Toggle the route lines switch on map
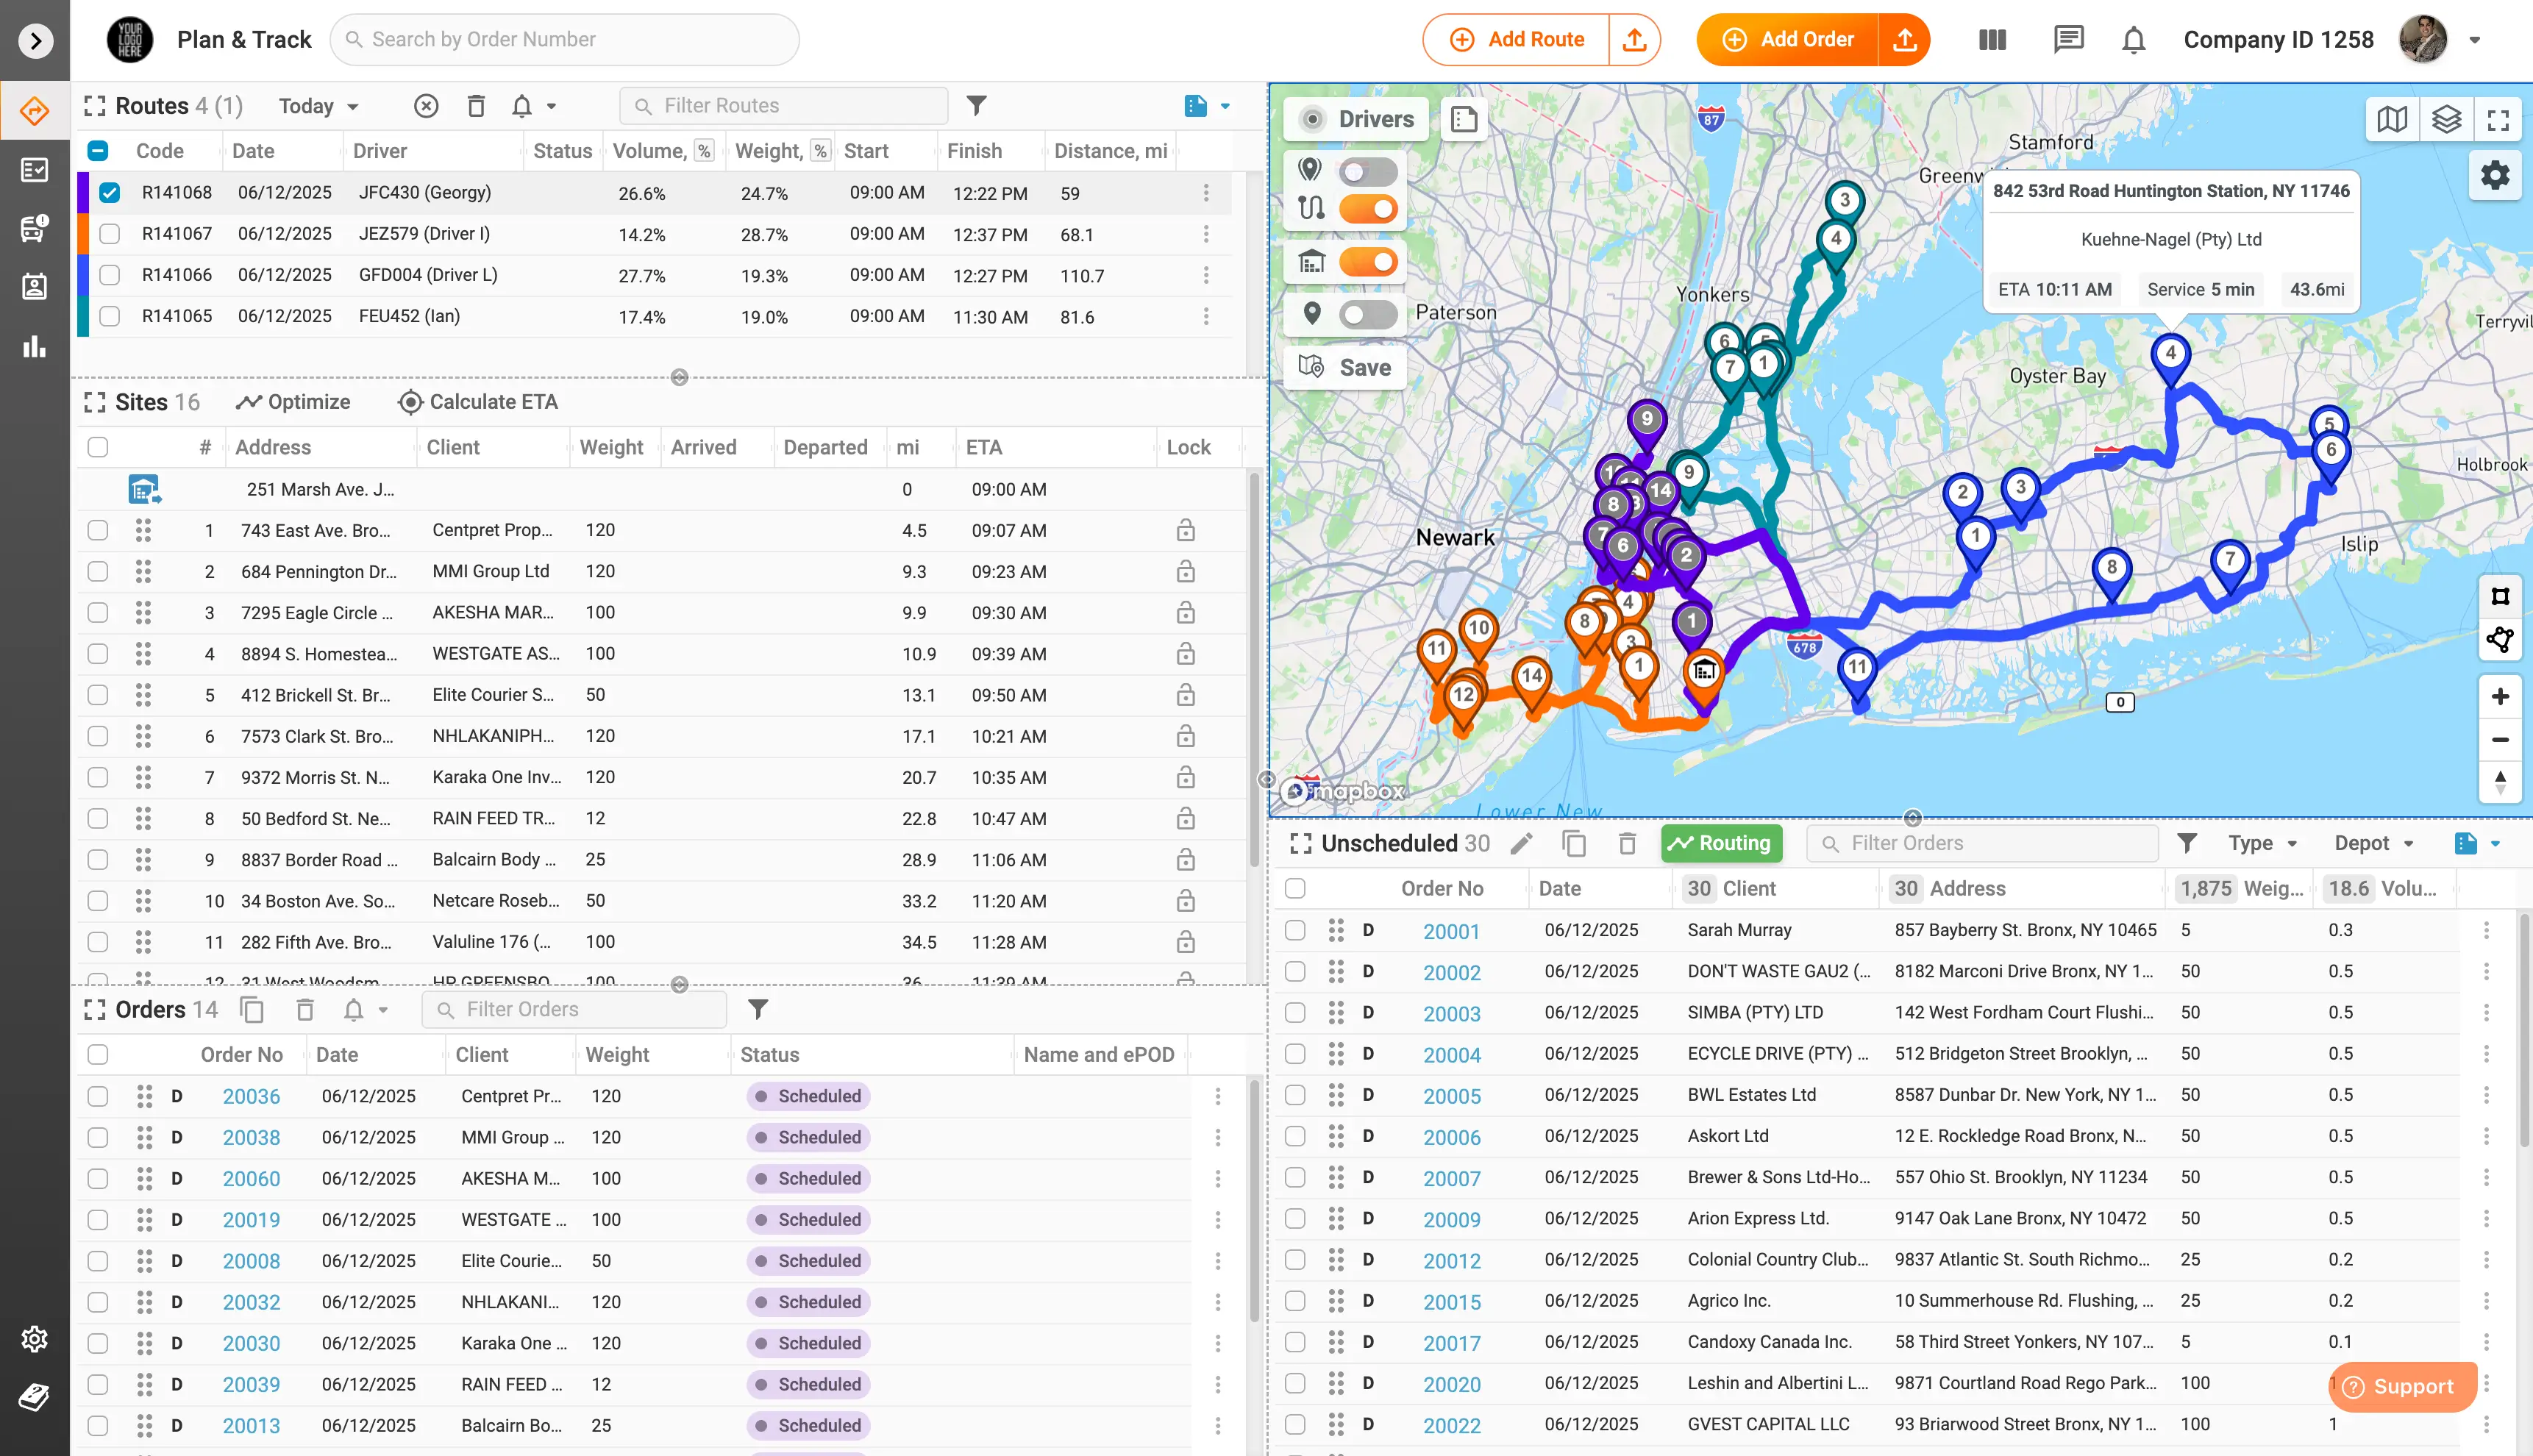The height and width of the screenshot is (1456, 2533). [x=1368, y=209]
